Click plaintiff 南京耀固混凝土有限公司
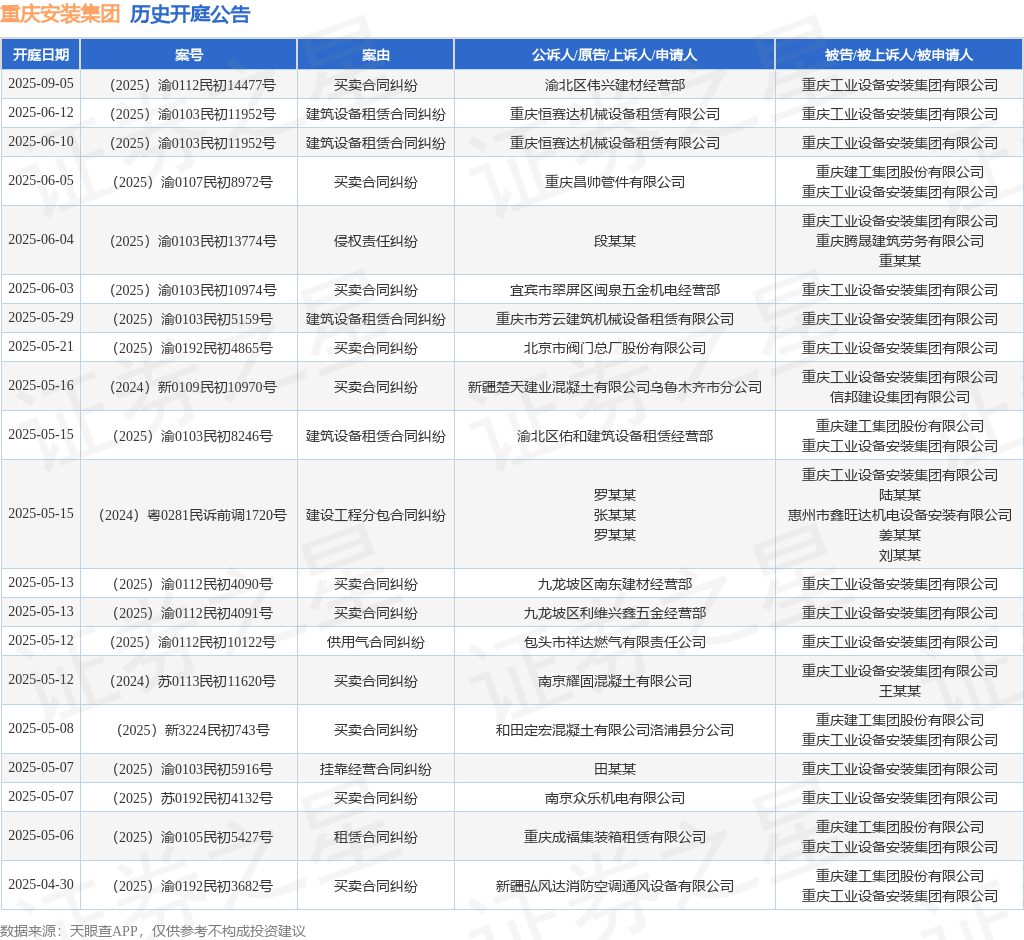Viewport: 1024px width, 940px height. tap(615, 681)
